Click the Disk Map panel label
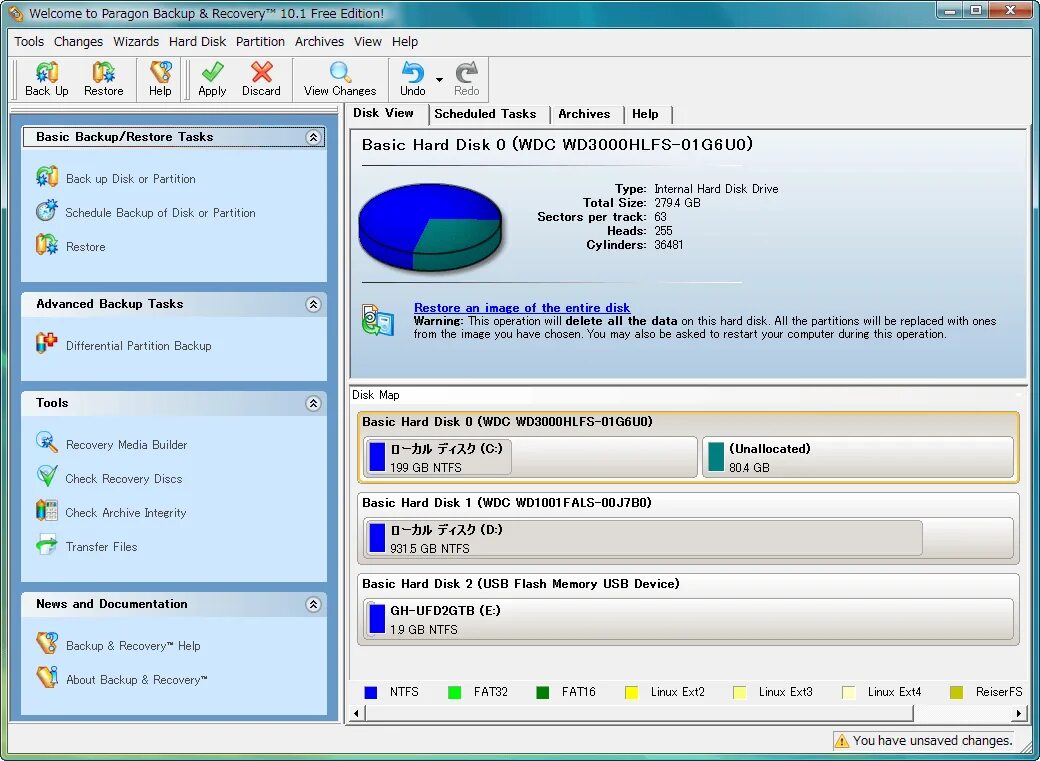The height and width of the screenshot is (761, 1040). [375, 395]
